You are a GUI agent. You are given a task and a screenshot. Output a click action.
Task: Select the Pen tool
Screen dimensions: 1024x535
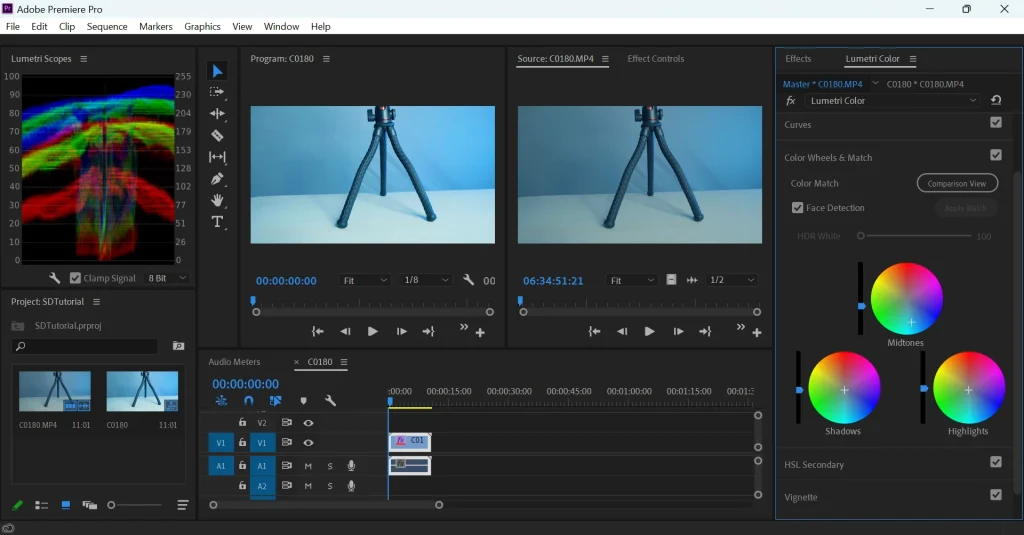point(217,178)
